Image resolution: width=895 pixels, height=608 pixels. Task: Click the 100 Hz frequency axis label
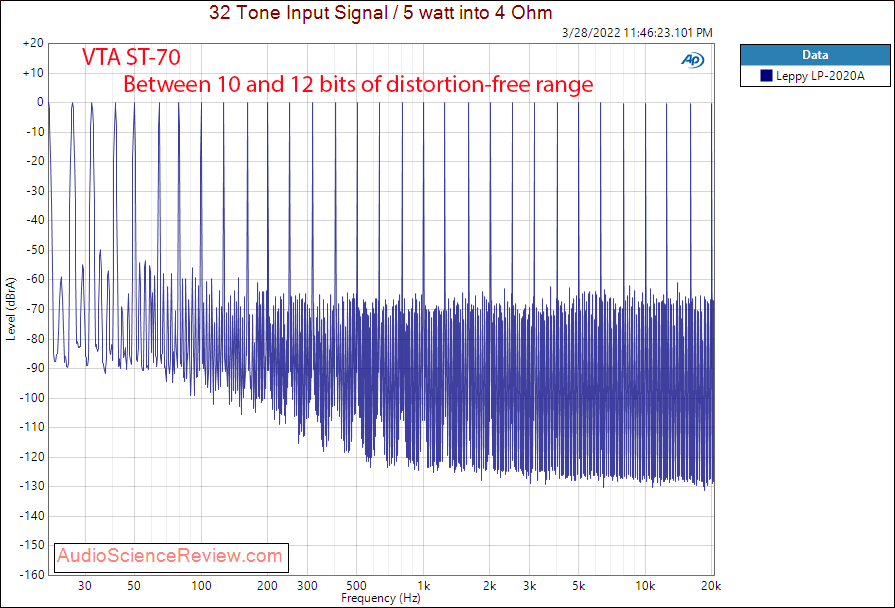[201, 586]
